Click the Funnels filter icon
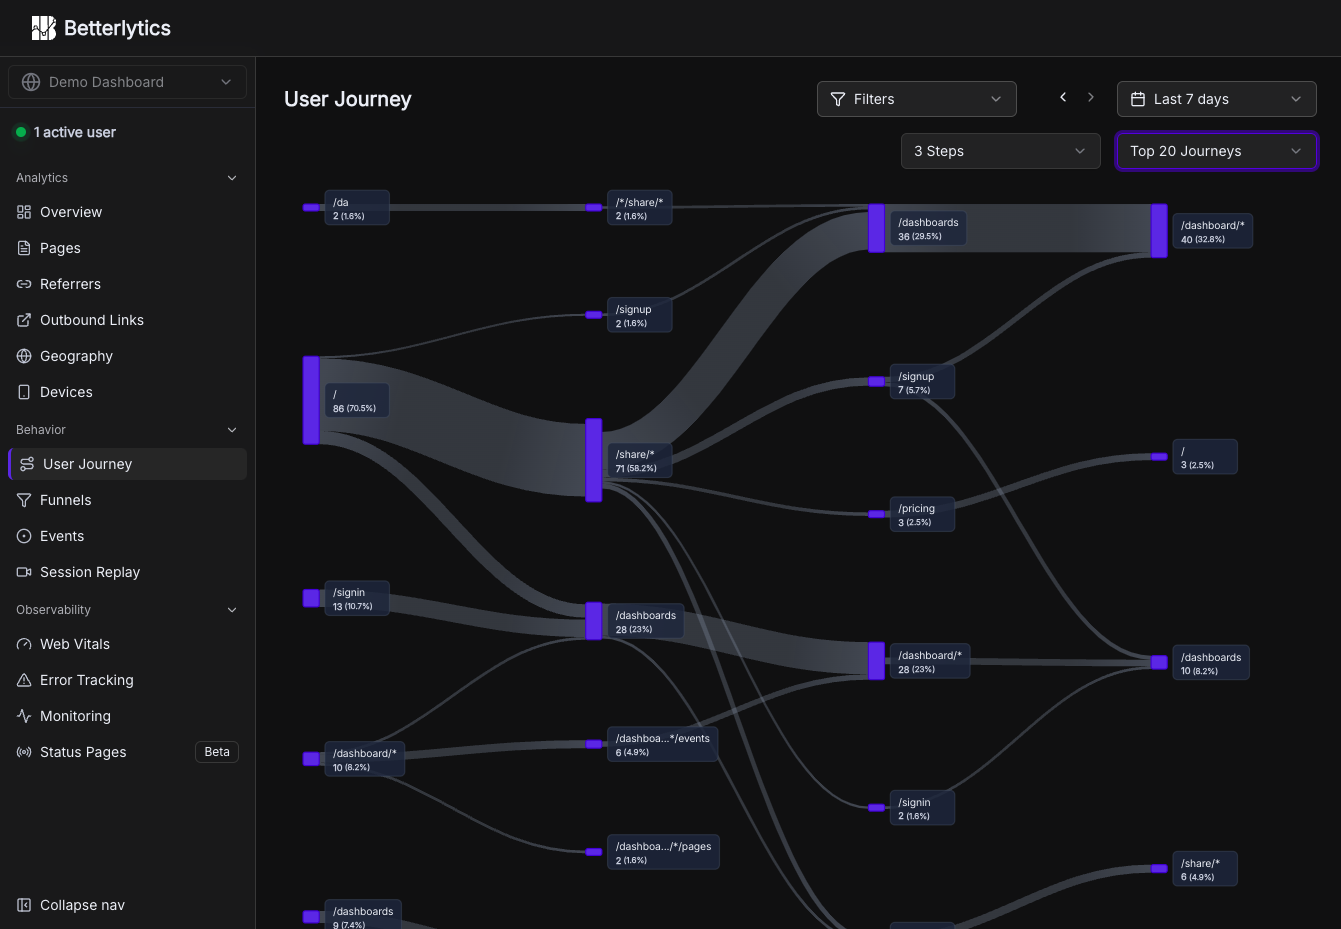 (x=24, y=500)
